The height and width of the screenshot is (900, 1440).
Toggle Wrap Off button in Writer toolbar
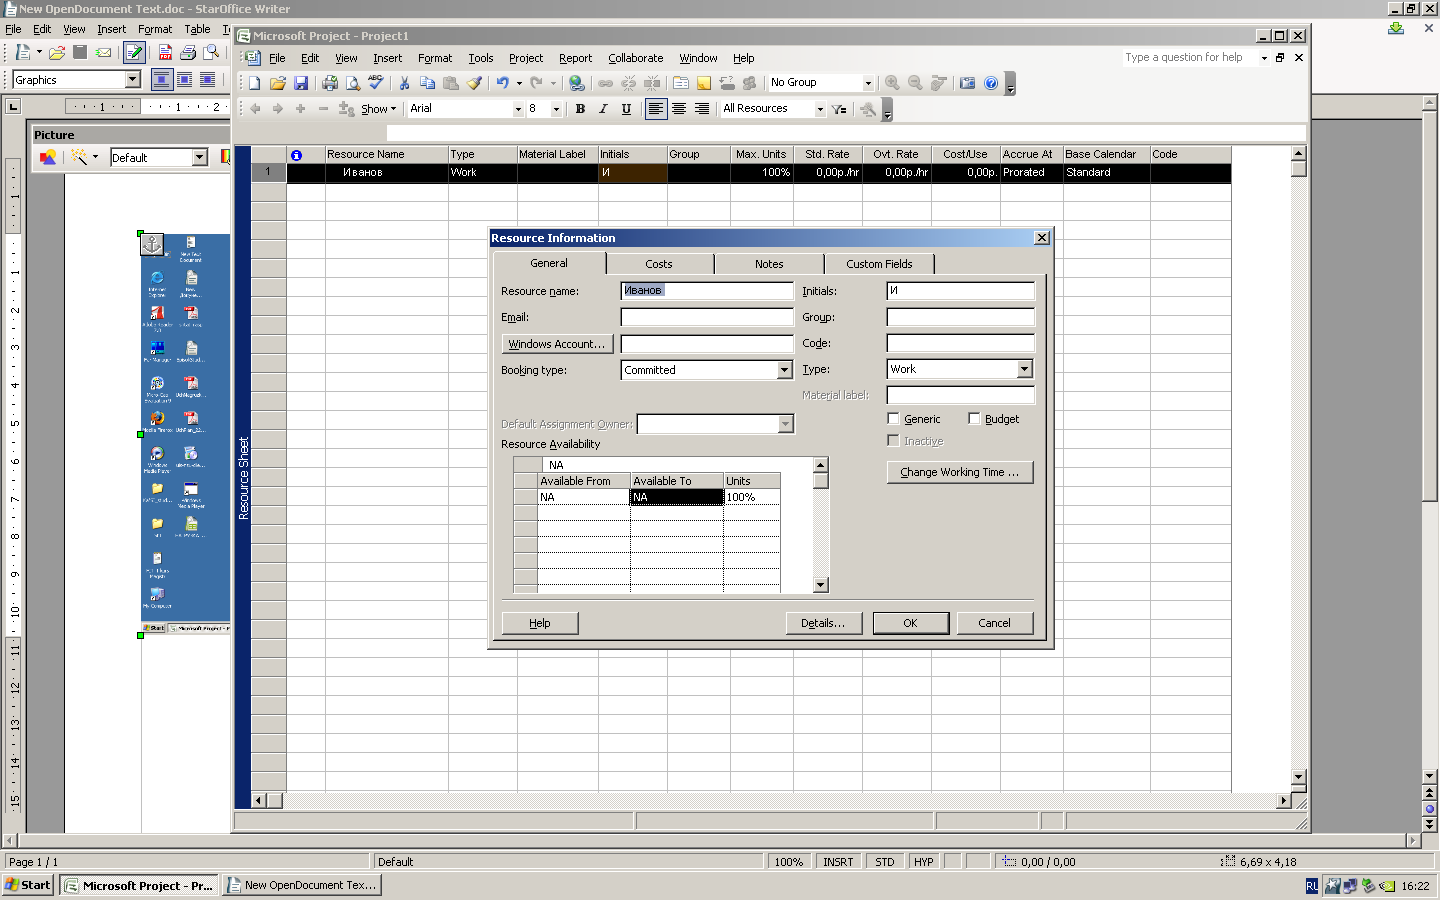pyautogui.click(x=162, y=79)
